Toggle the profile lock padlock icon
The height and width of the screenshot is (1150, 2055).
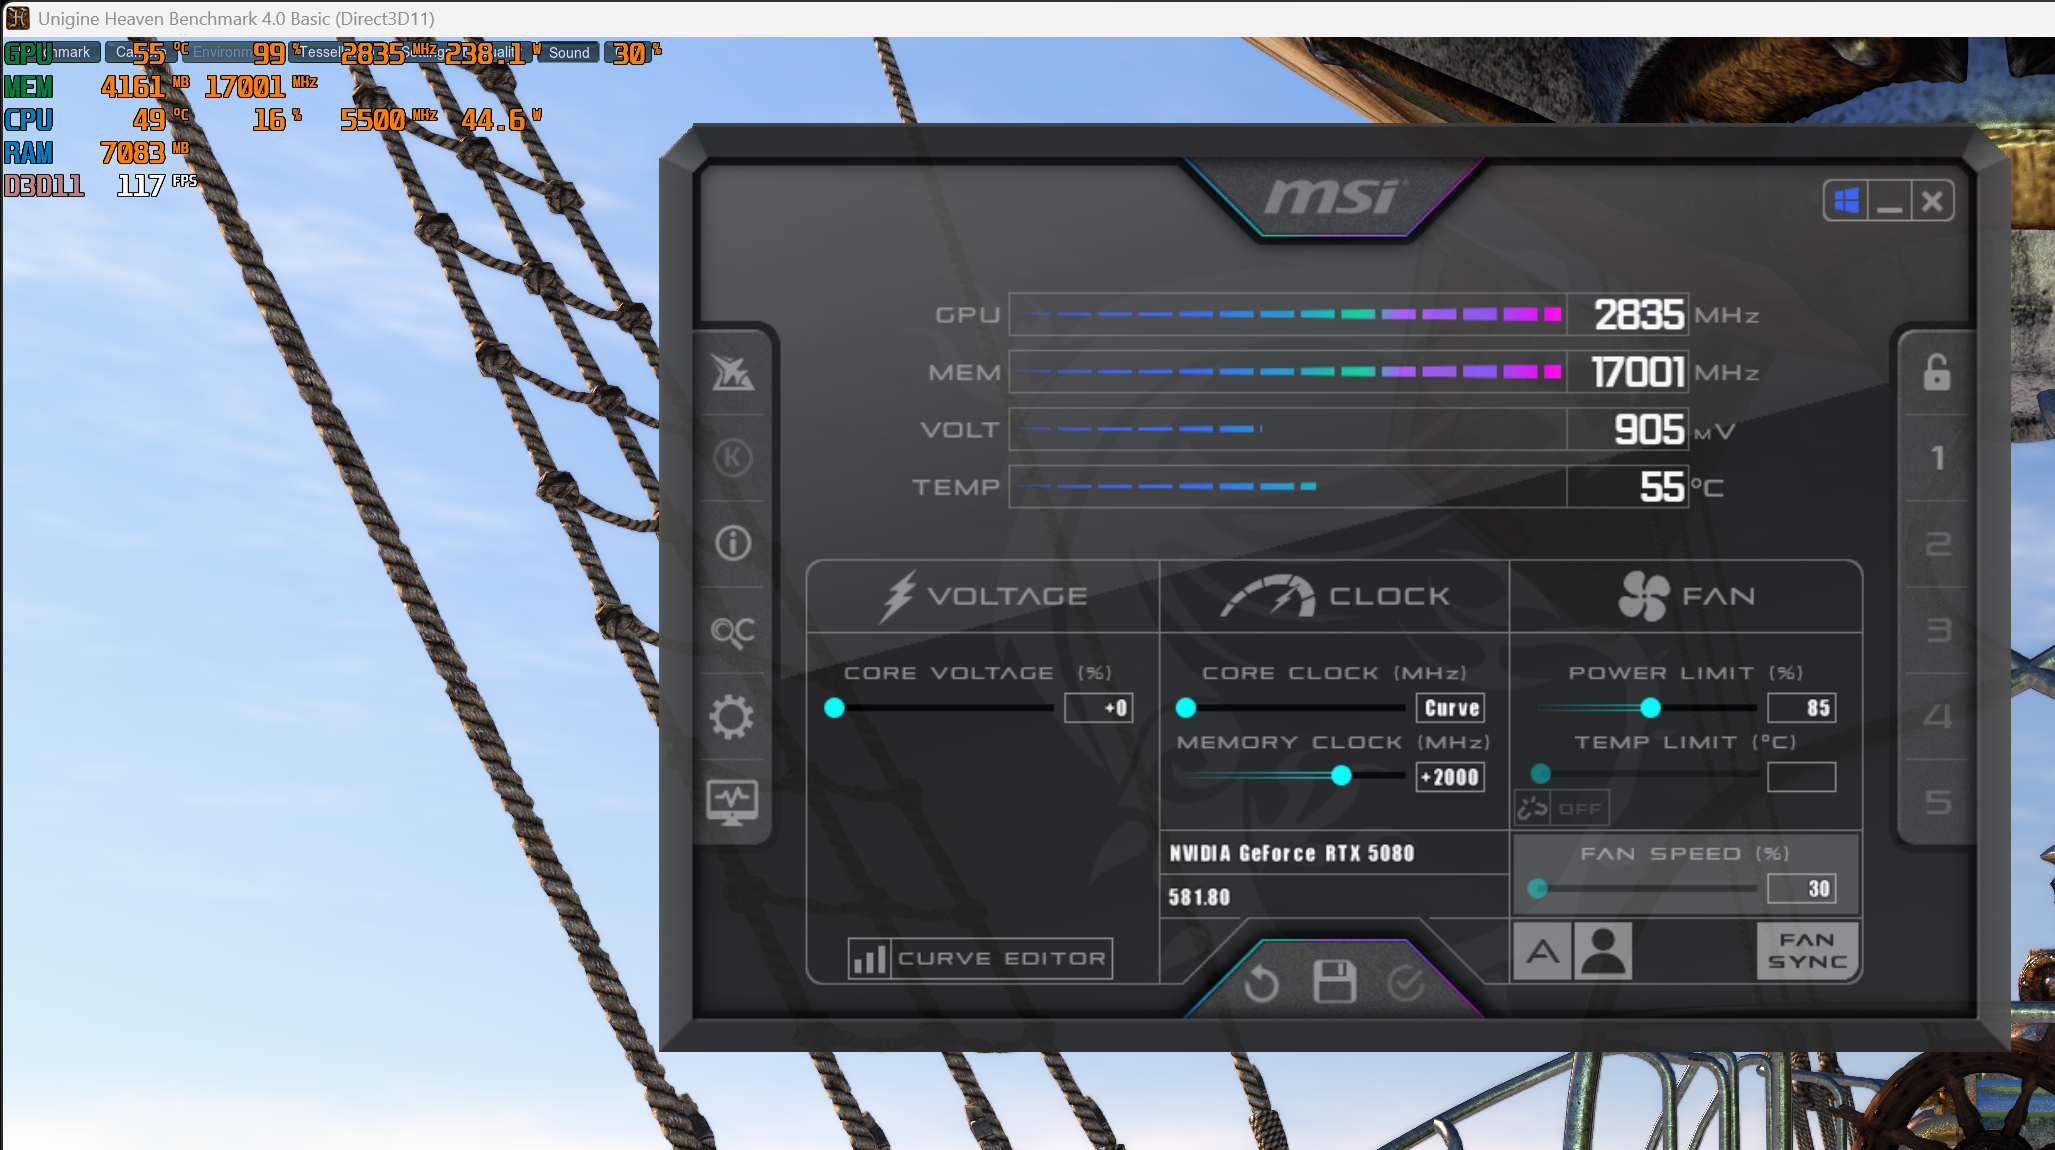click(x=1937, y=372)
